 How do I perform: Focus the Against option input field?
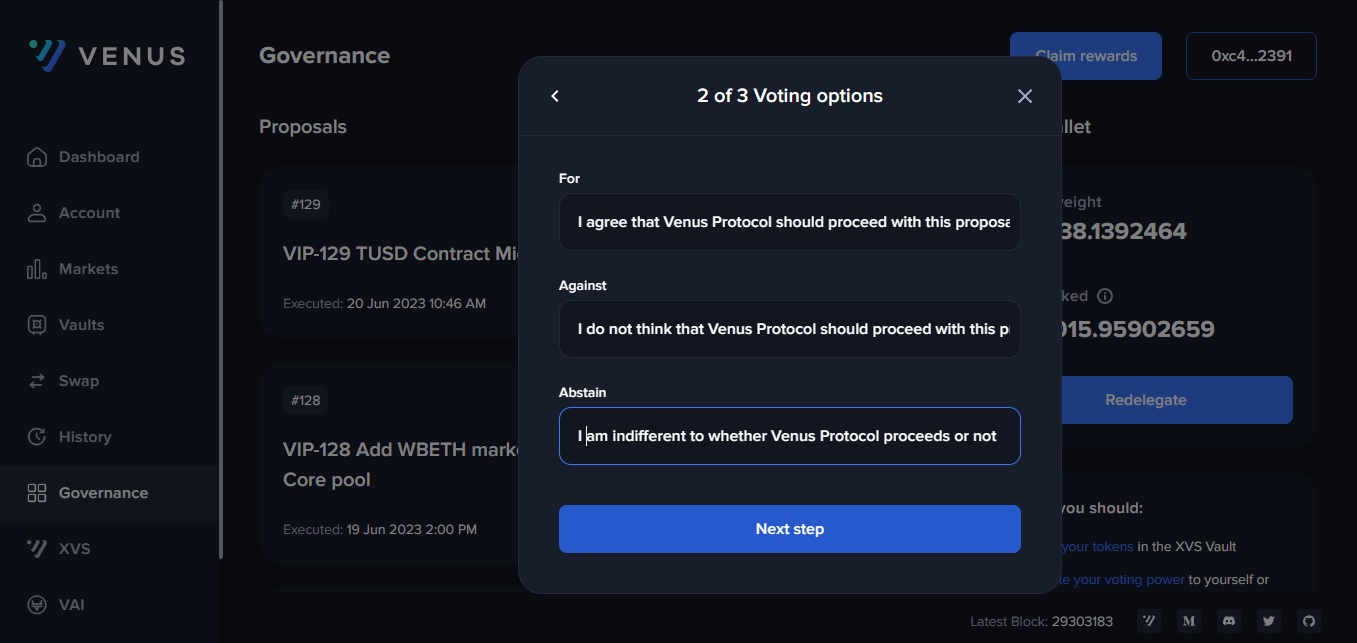[x=789, y=329]
